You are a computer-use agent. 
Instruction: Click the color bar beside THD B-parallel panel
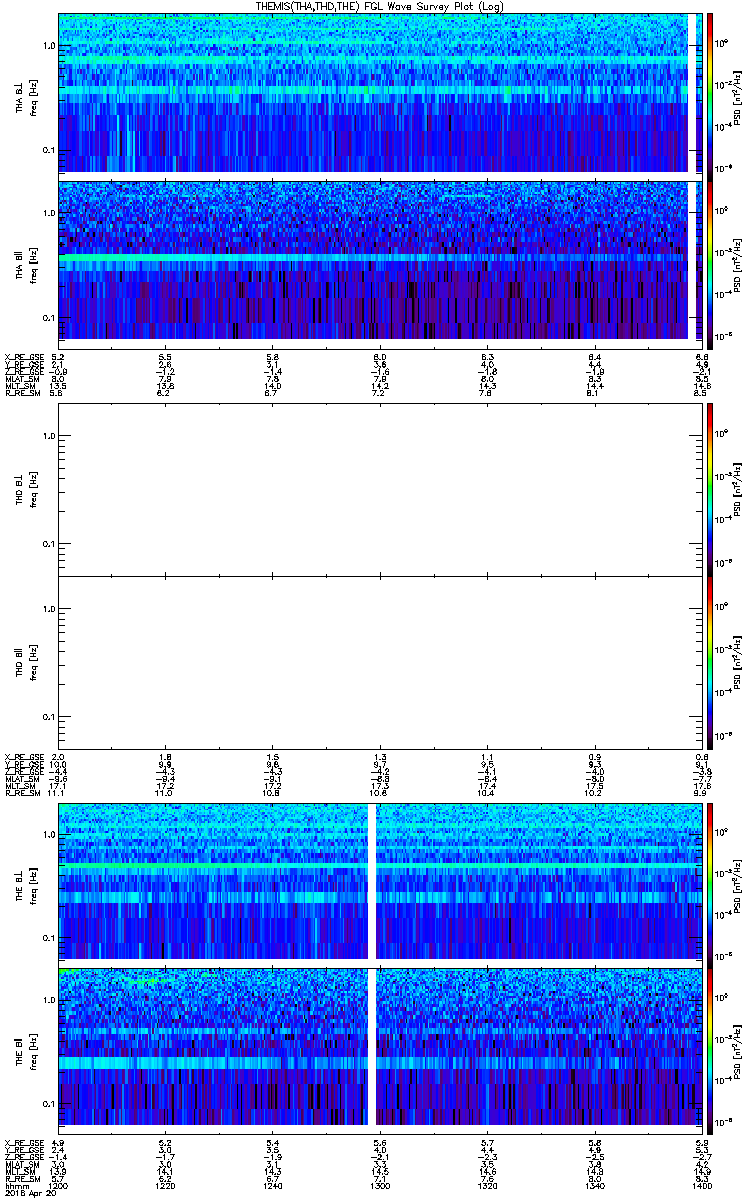pyautogui.click(x=710, y=662)
